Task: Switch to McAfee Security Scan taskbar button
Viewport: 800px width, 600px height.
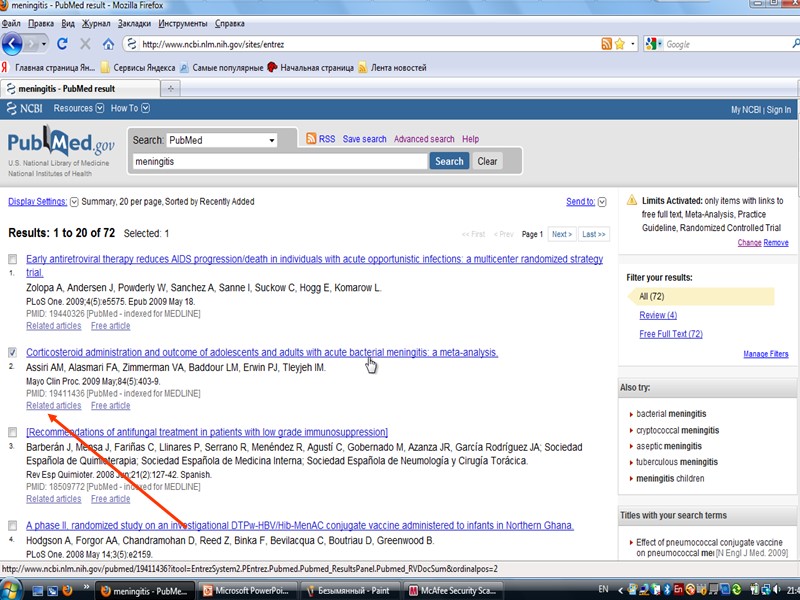Action: pos(453,590)
